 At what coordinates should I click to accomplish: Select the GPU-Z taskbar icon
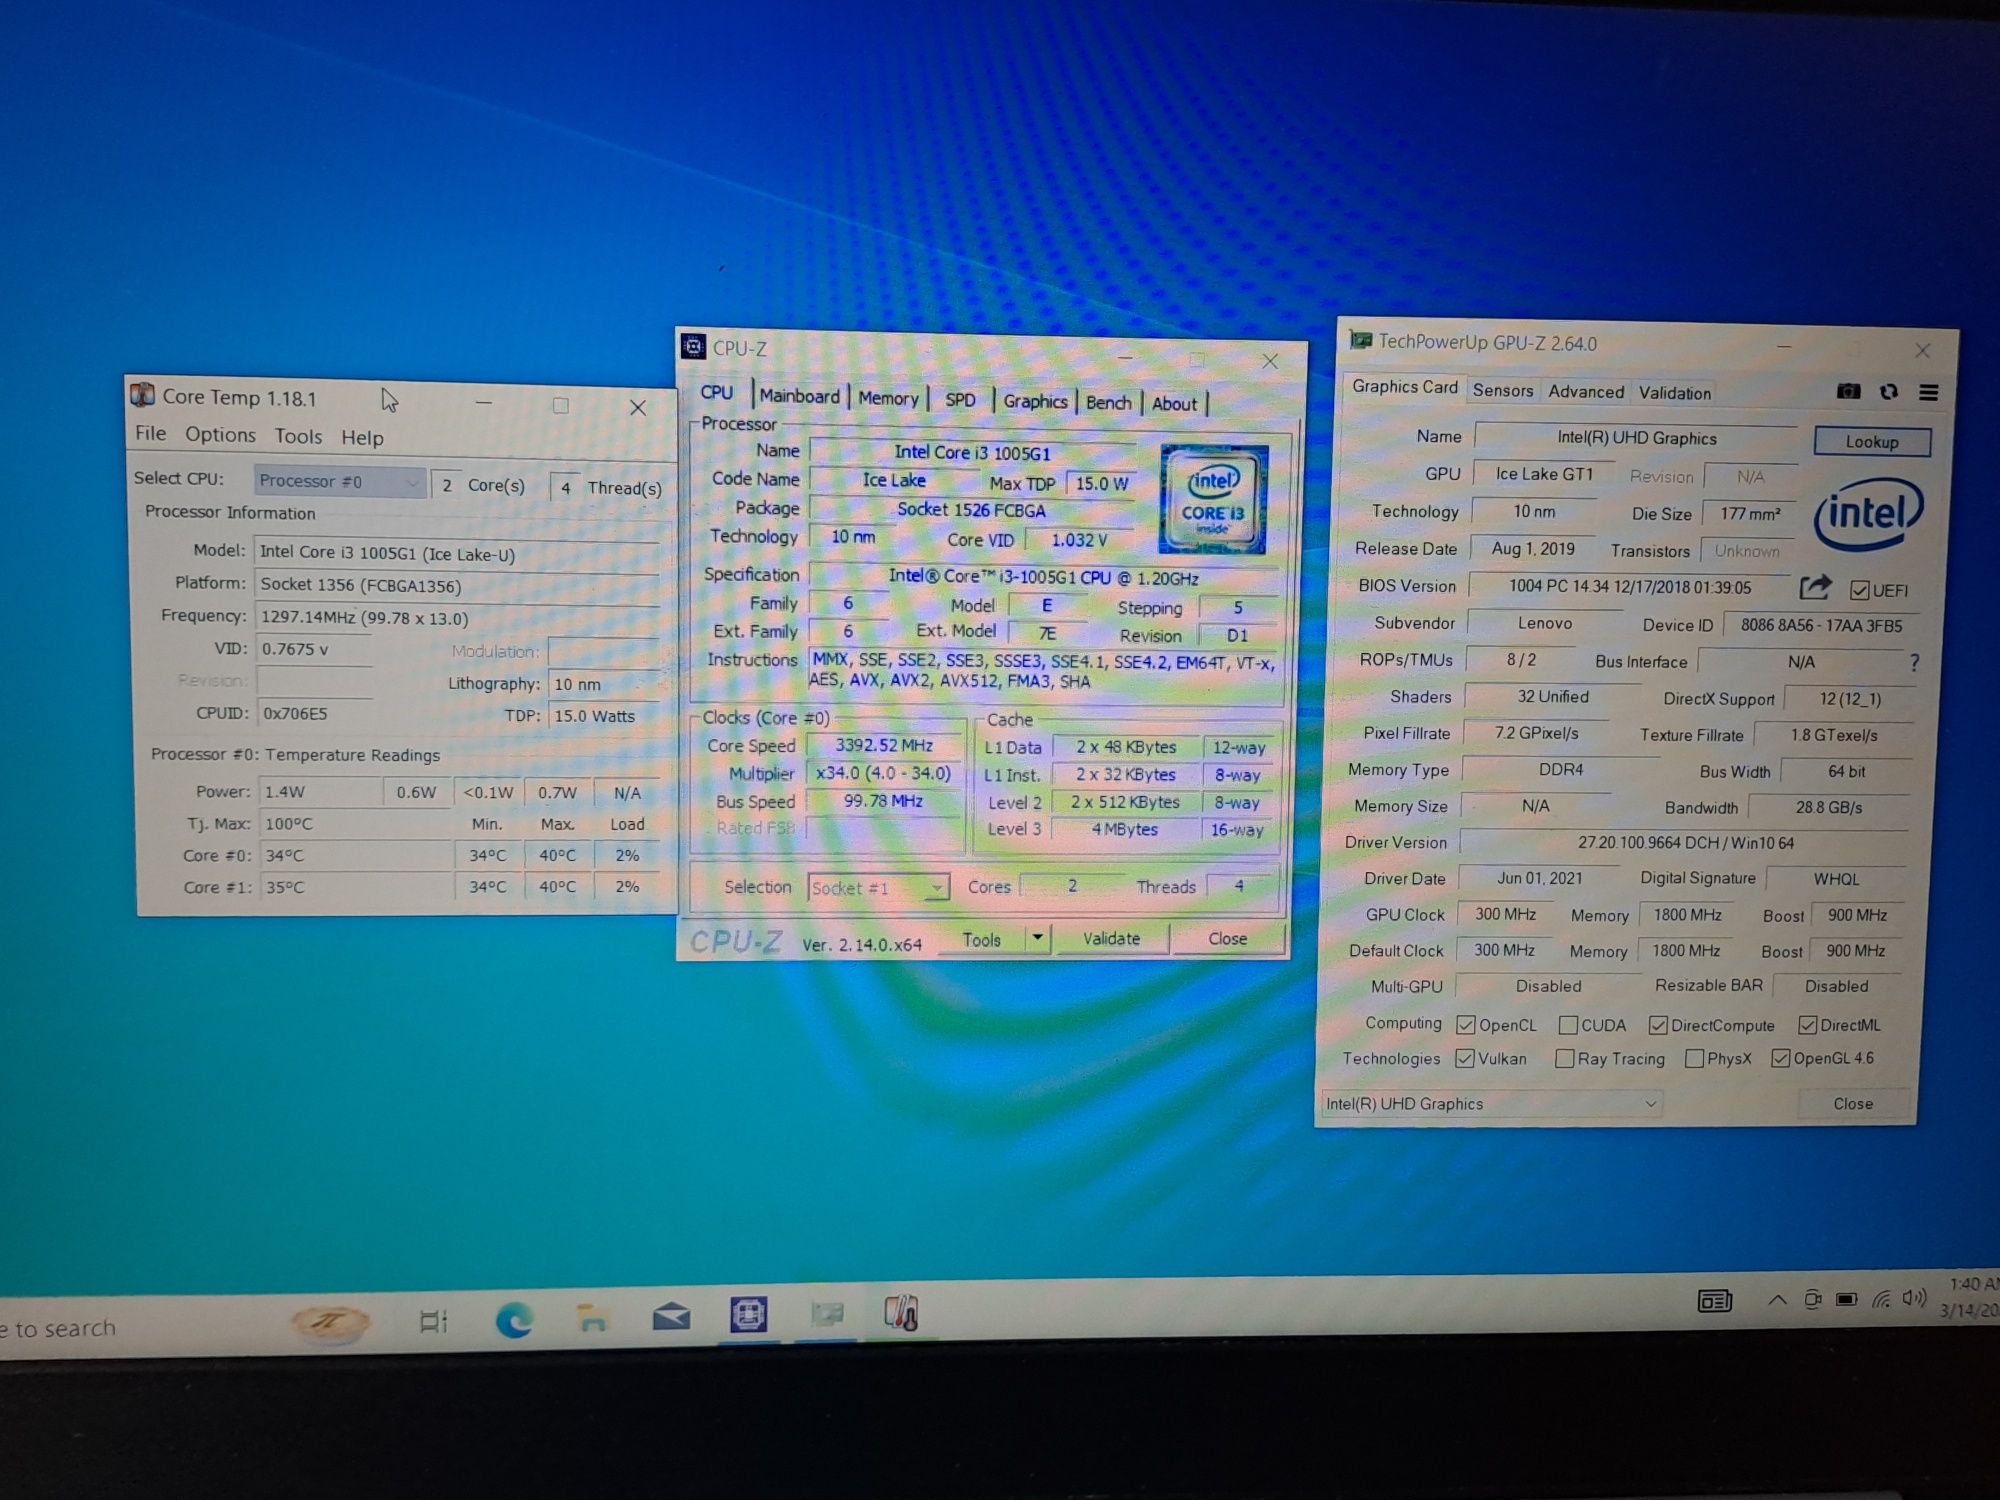827,1313
